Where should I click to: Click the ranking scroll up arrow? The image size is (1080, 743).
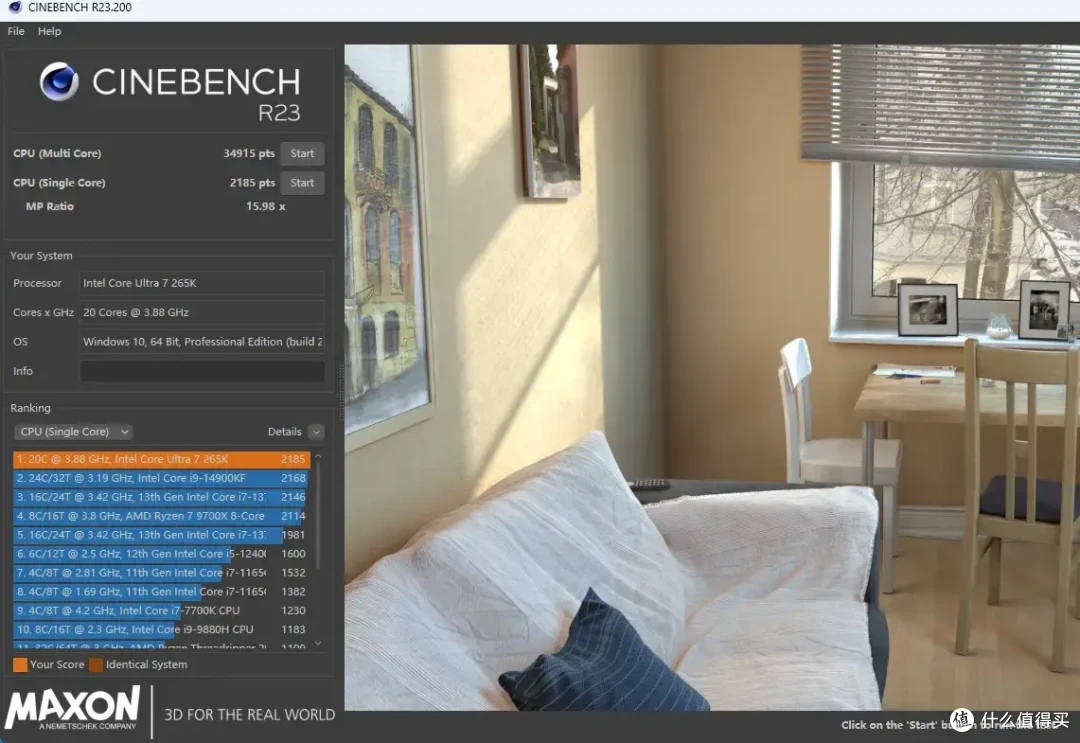[318, 456]
